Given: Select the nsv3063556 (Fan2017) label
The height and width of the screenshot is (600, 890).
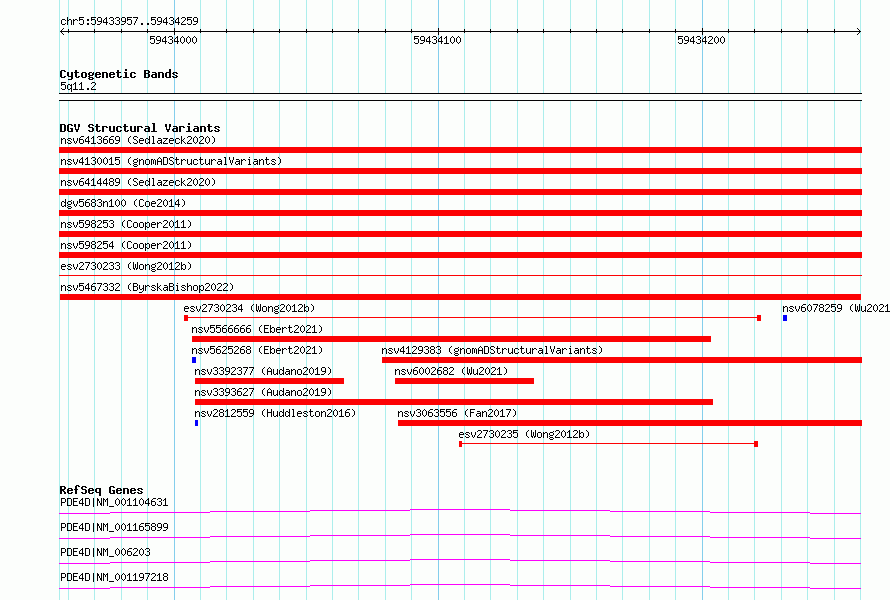Looking at the screenshot, I should tap(457, 413).
